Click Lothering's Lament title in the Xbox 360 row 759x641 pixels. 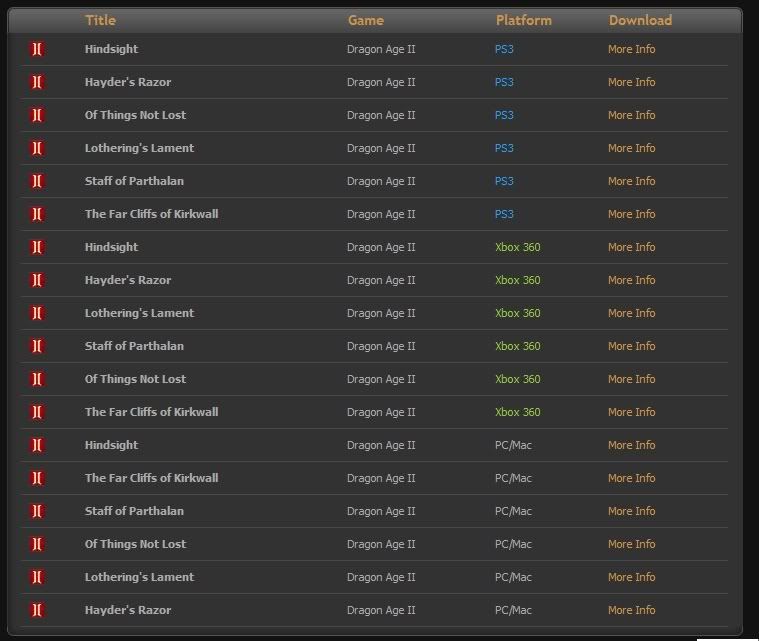139,313
